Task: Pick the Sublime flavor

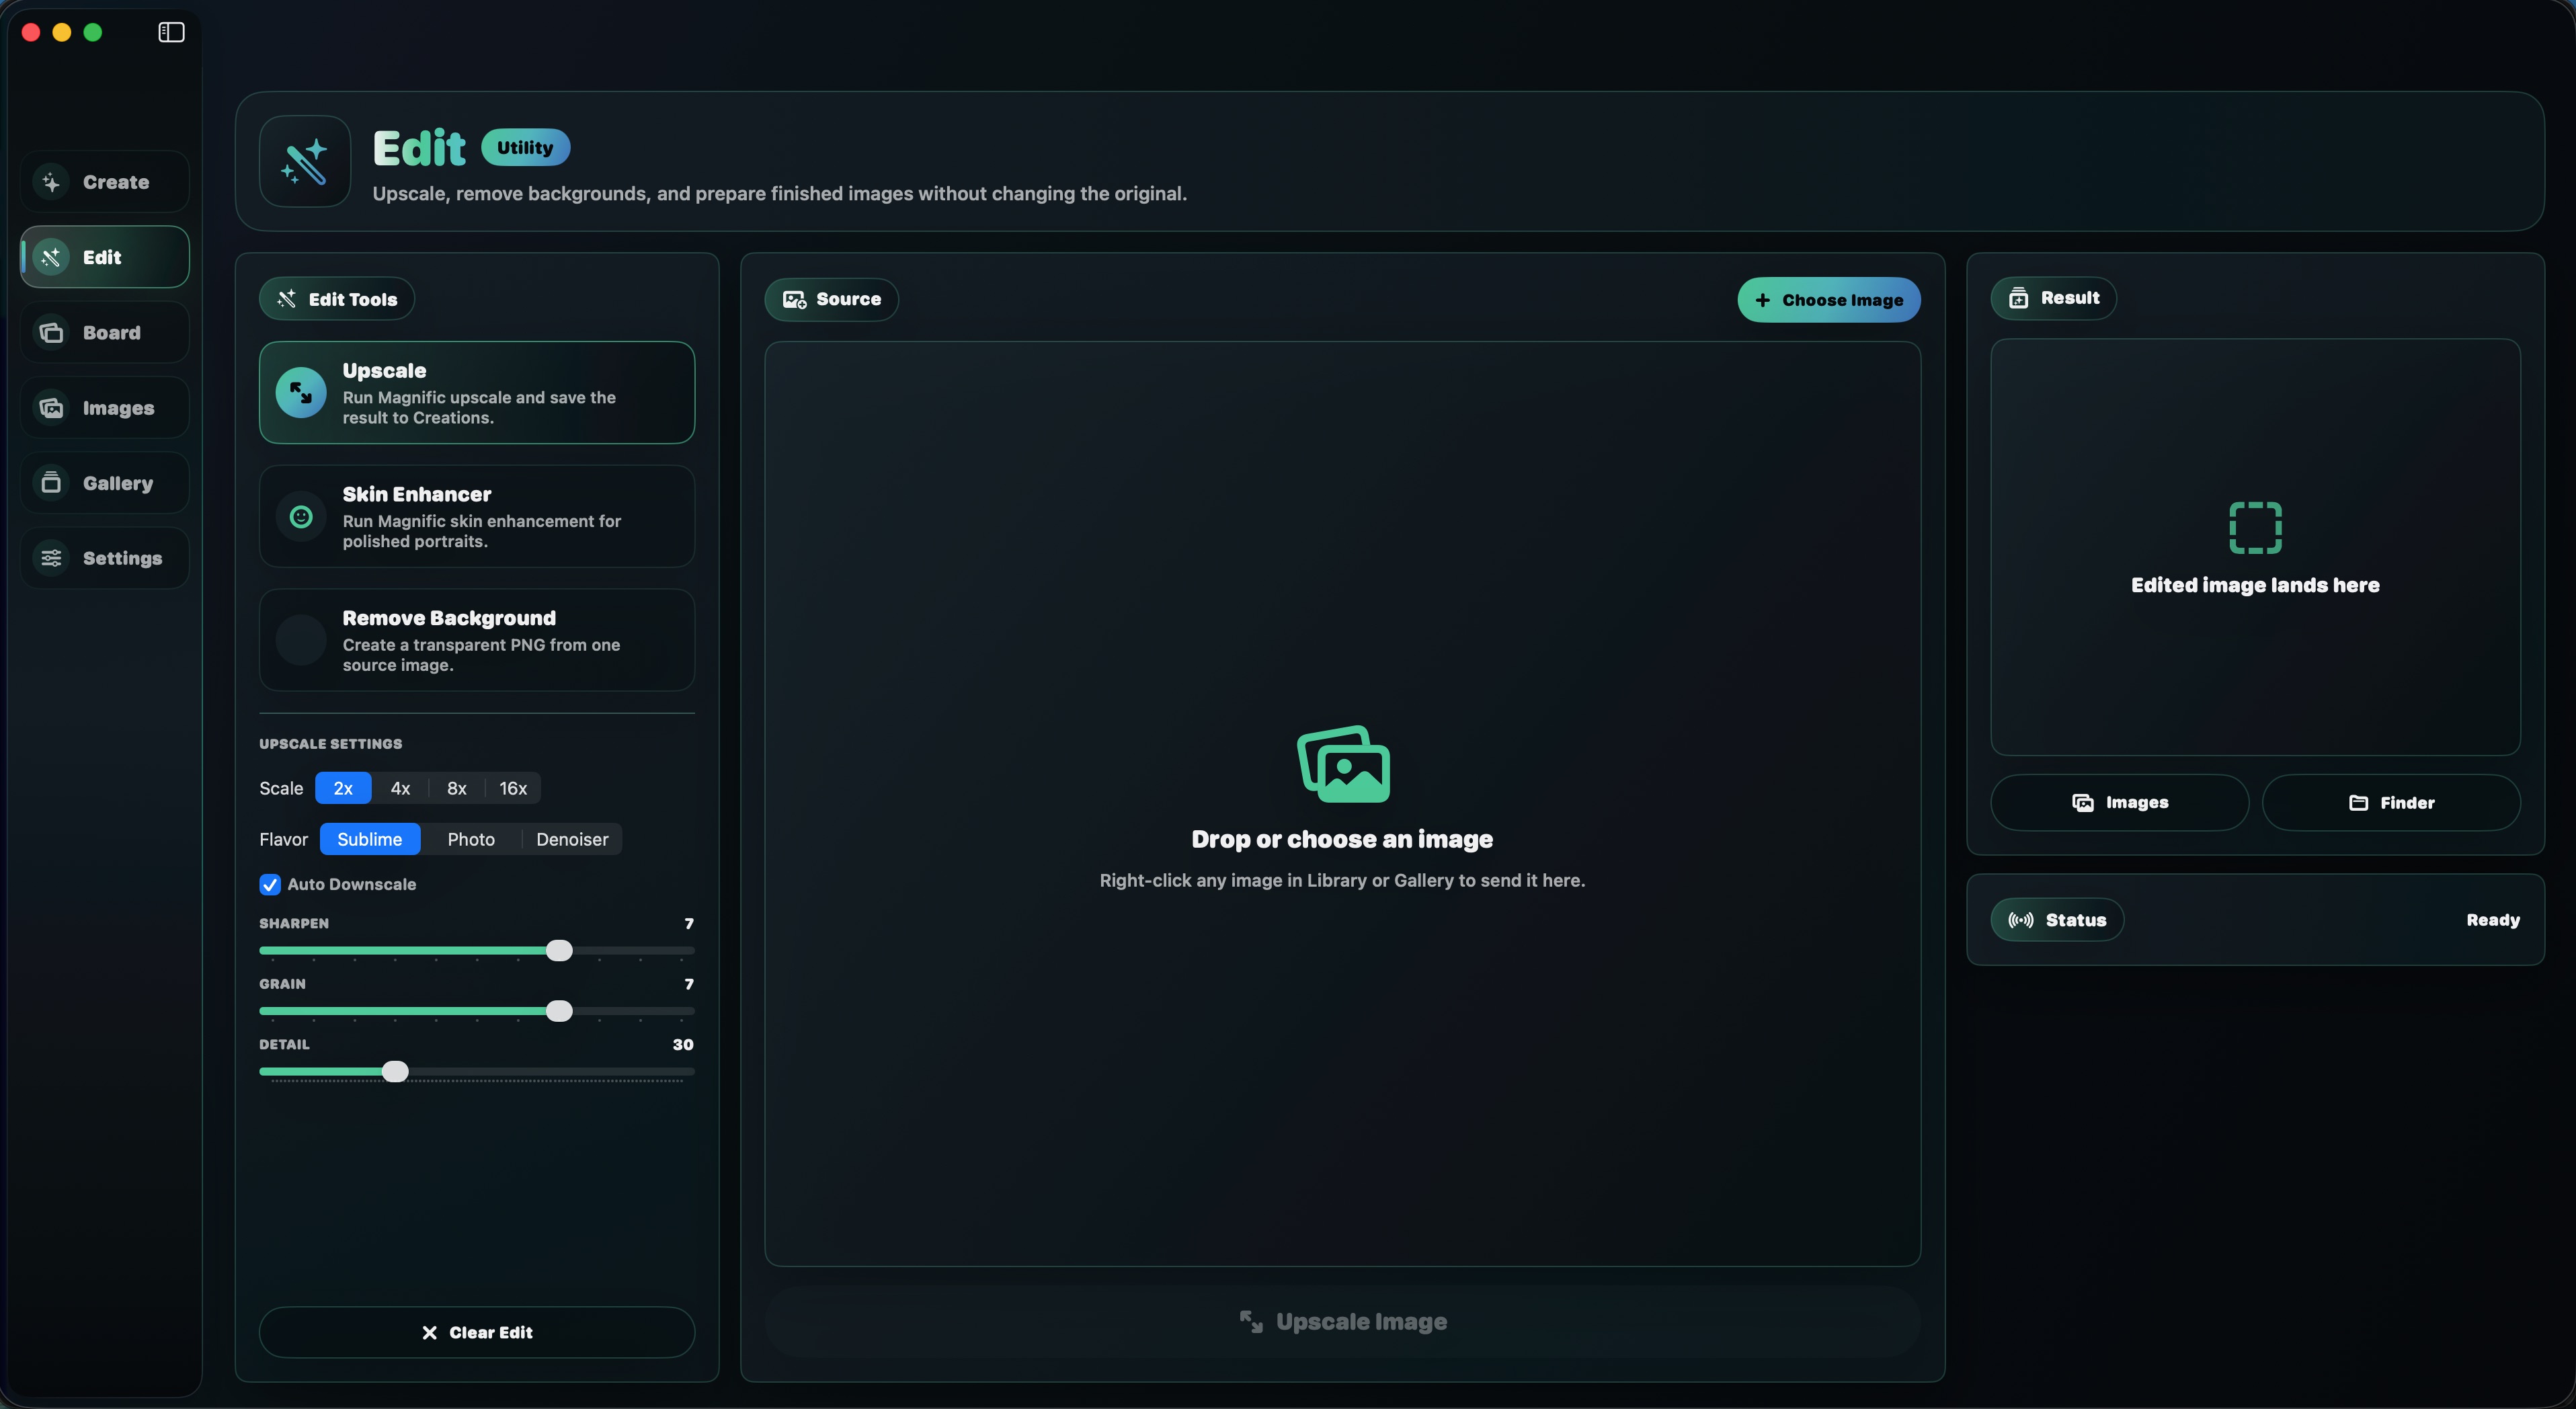Action: click(370, 839)
